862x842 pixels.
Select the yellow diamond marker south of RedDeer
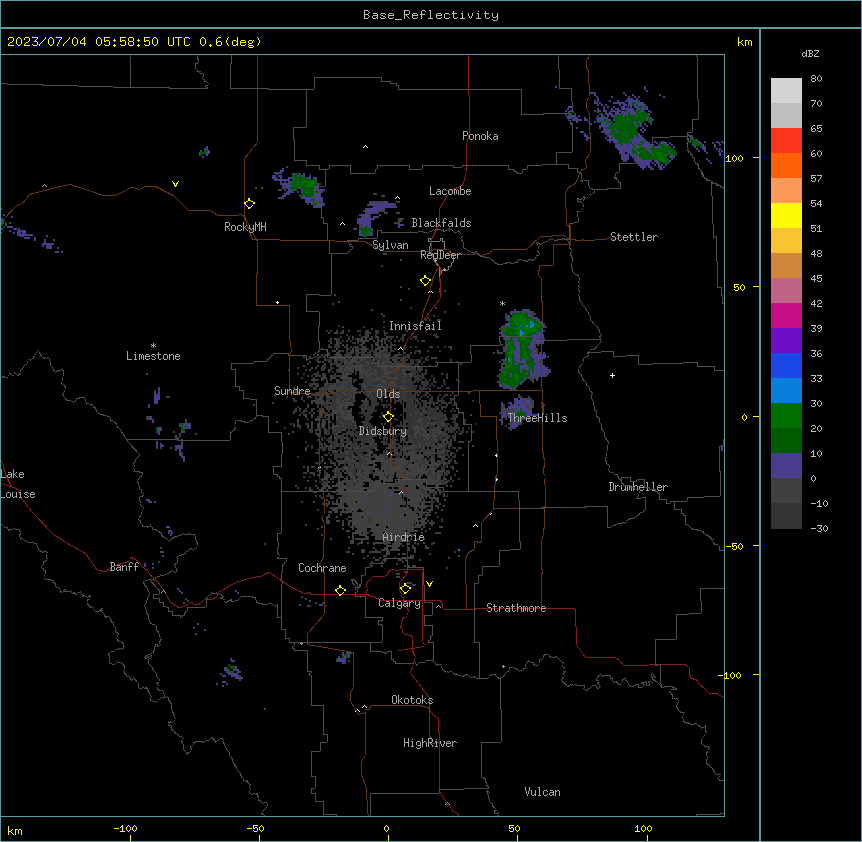click(x=426, y=281)
